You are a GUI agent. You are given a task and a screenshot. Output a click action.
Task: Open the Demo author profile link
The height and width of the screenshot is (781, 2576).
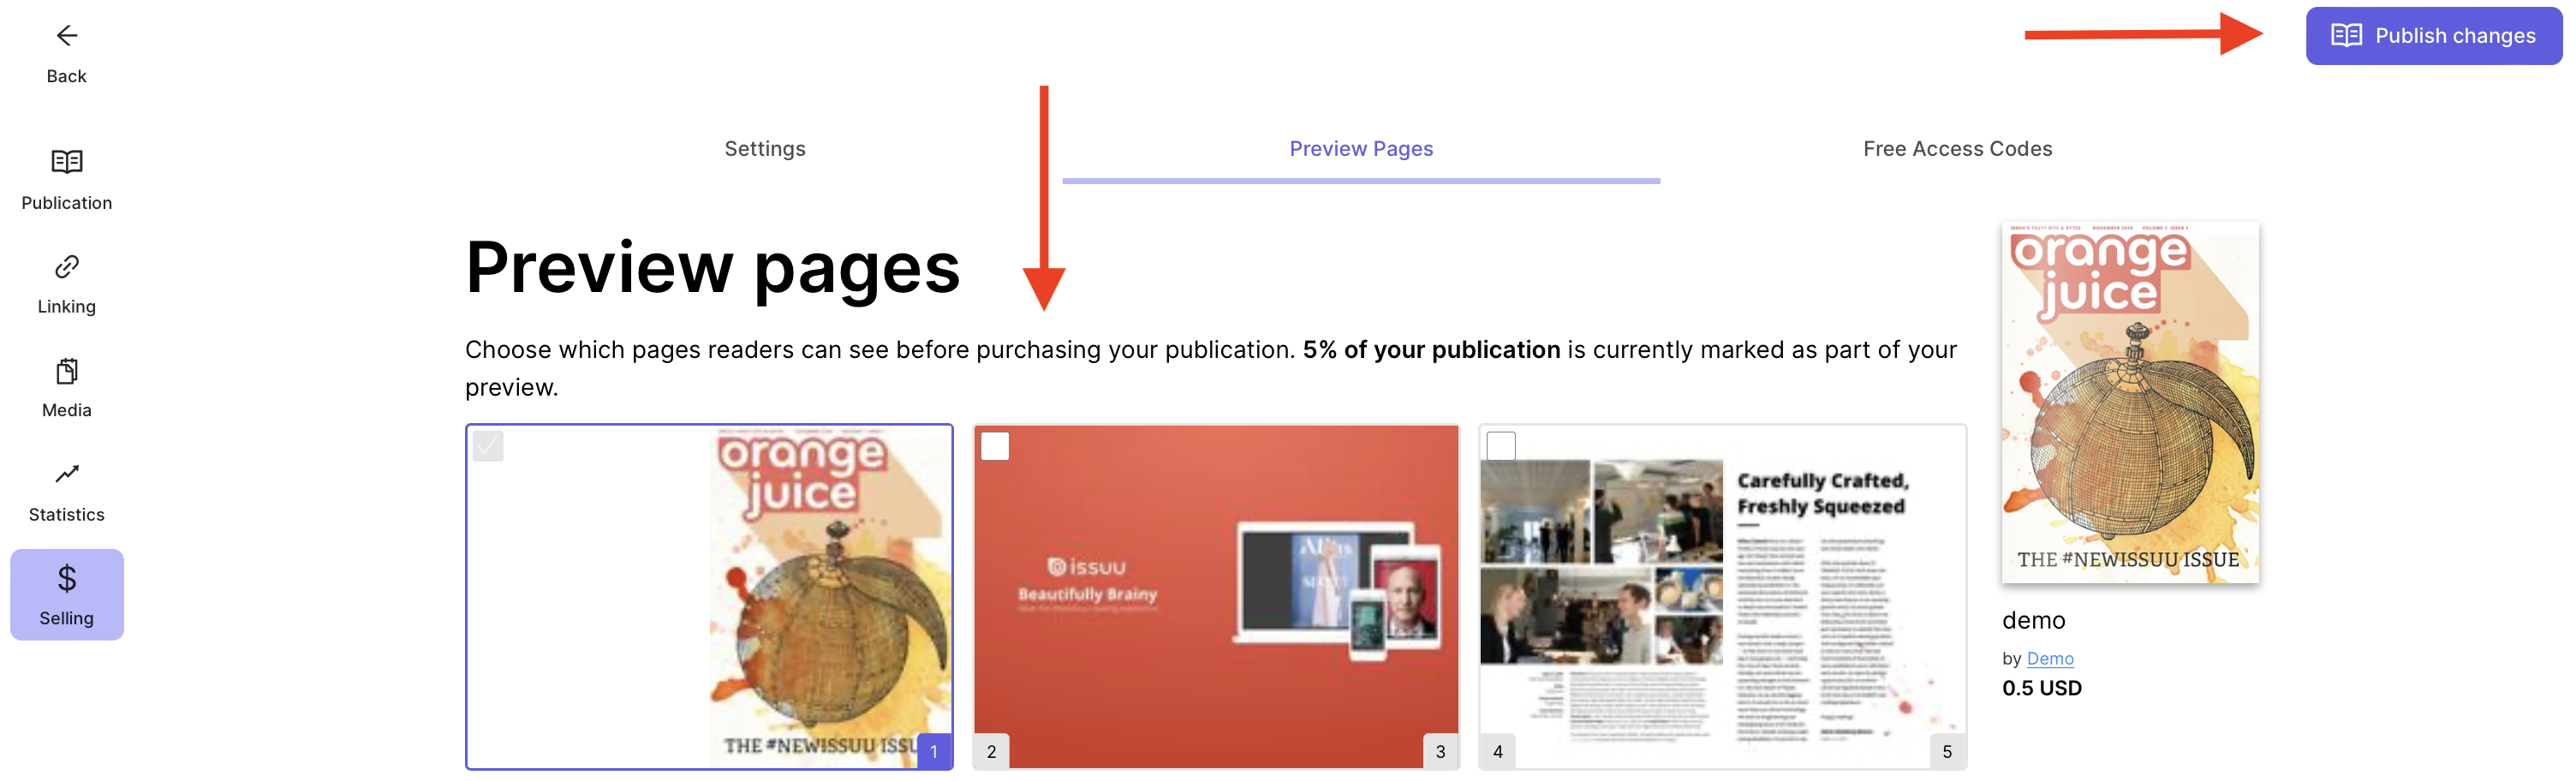2051,658
